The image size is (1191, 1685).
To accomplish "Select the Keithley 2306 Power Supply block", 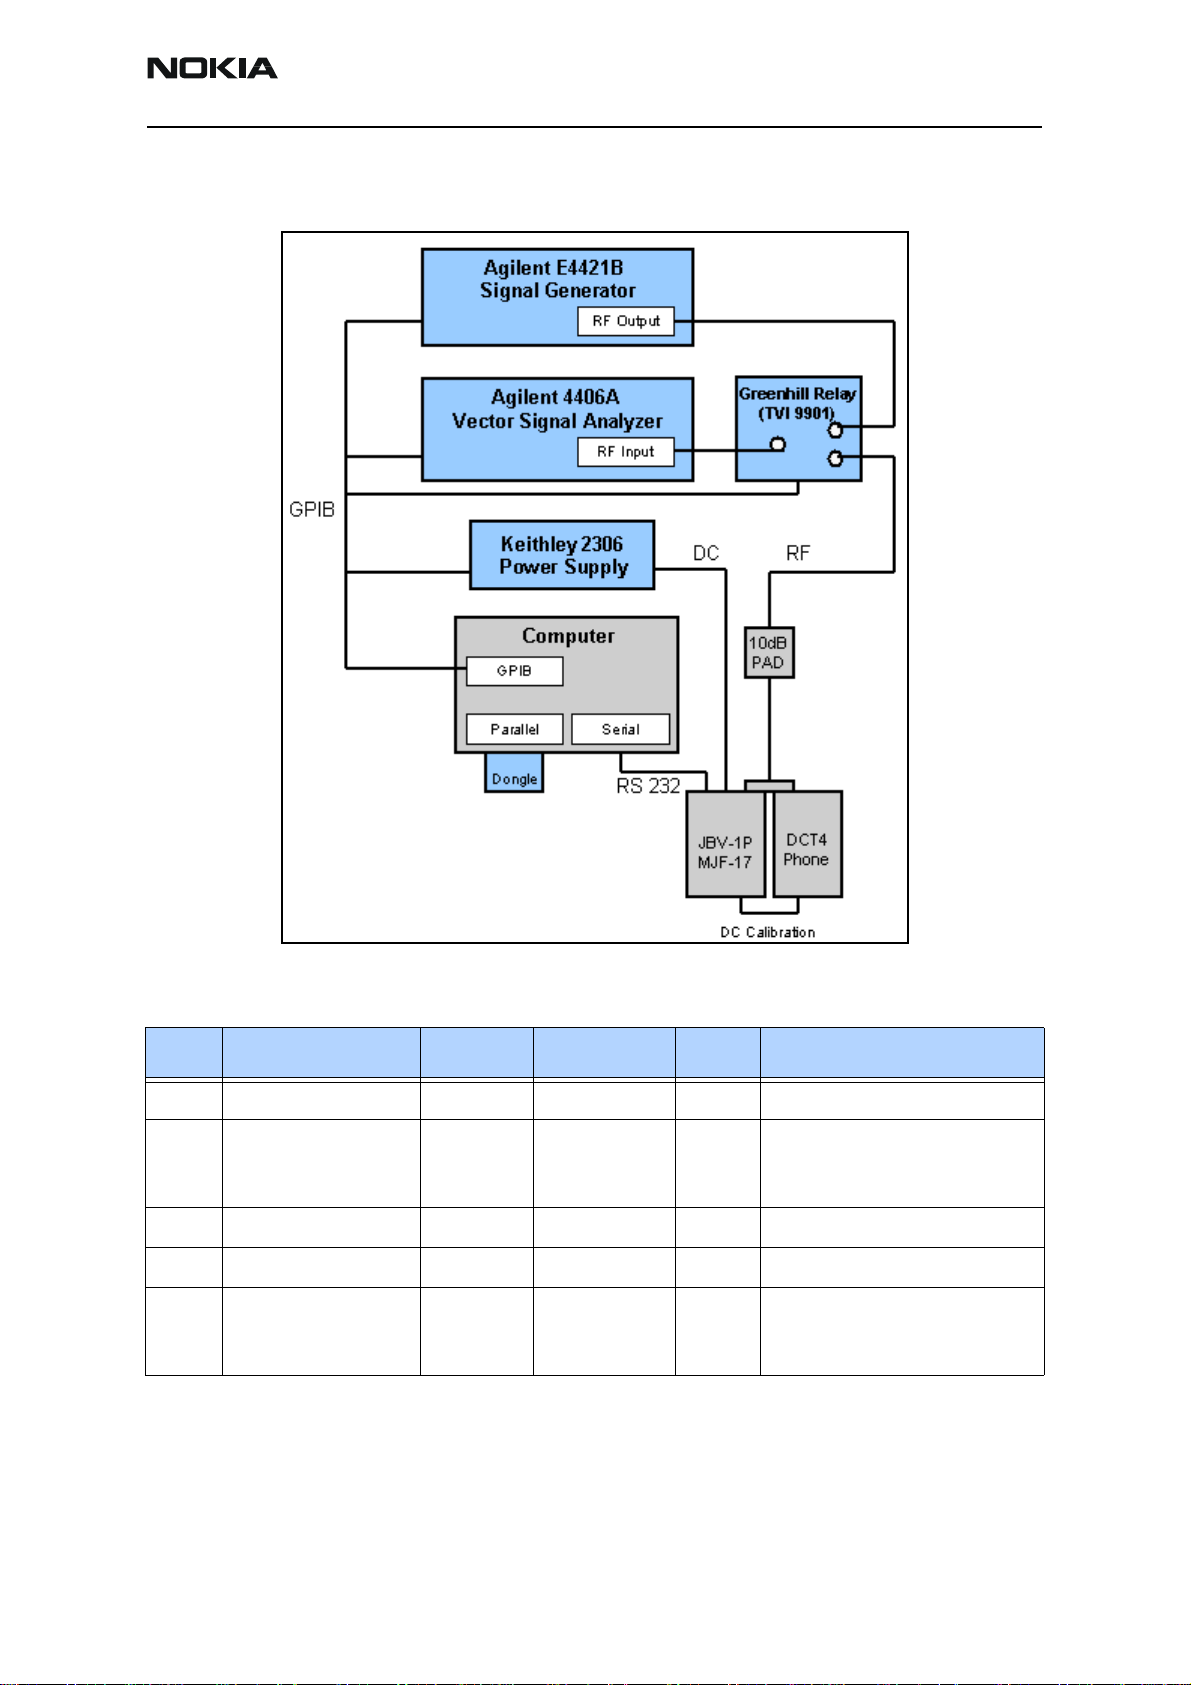I will click(562, 555).
